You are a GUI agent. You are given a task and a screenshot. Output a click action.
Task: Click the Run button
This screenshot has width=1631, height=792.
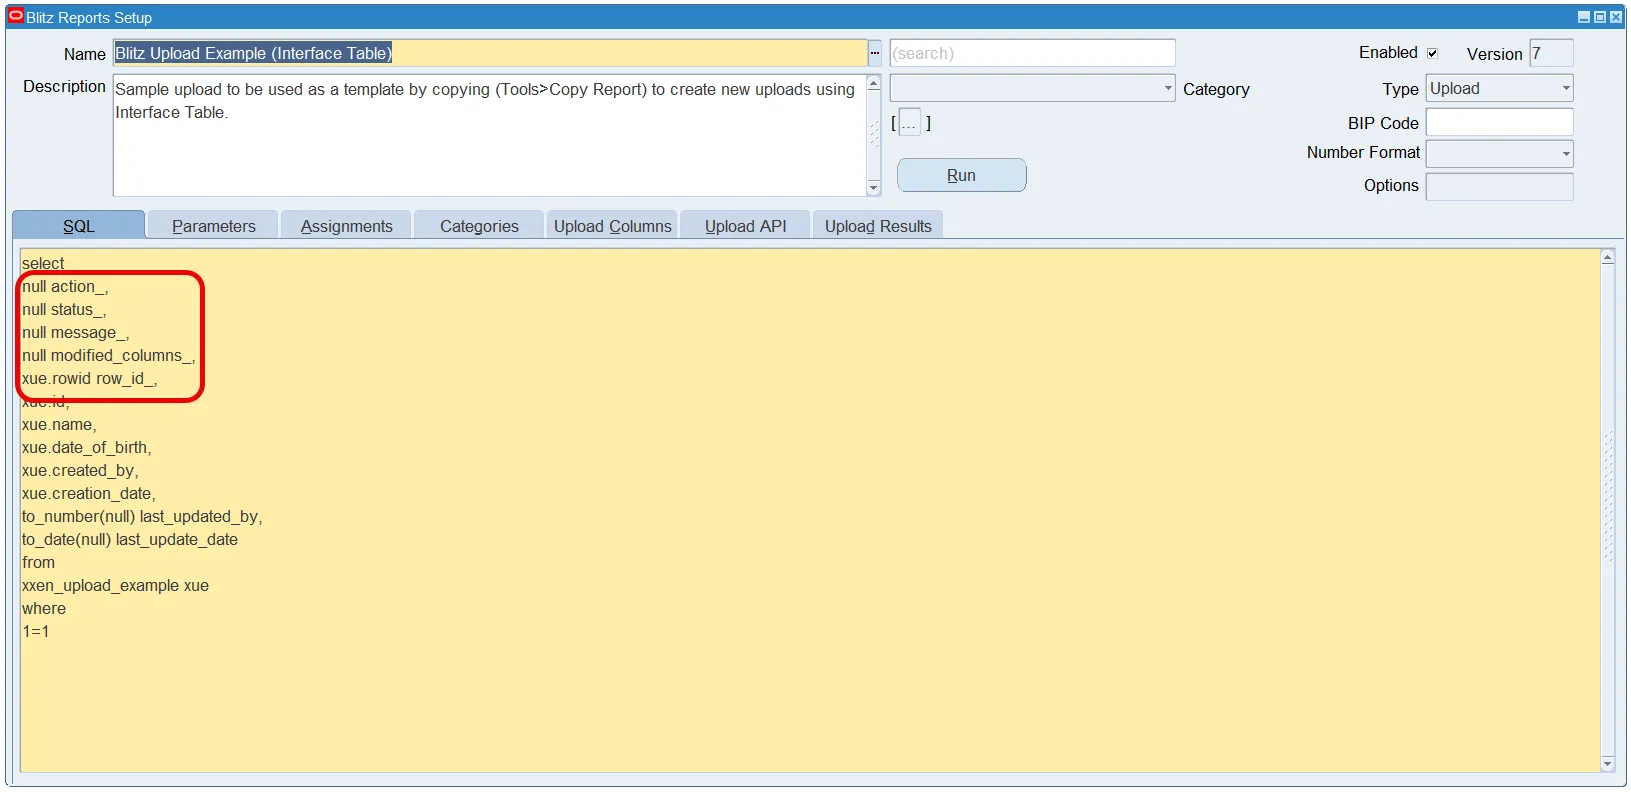tap(961, 175)
